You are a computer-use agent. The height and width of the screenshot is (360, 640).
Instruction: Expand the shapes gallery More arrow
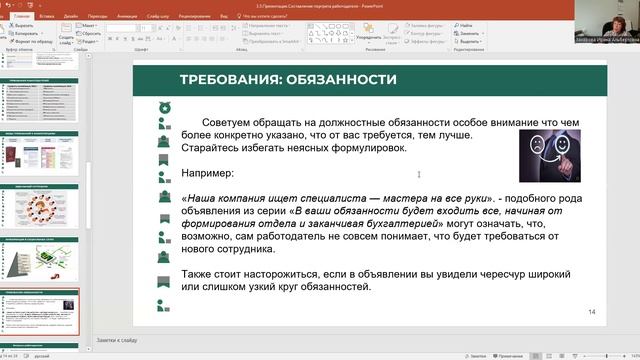tap(352, 40)
